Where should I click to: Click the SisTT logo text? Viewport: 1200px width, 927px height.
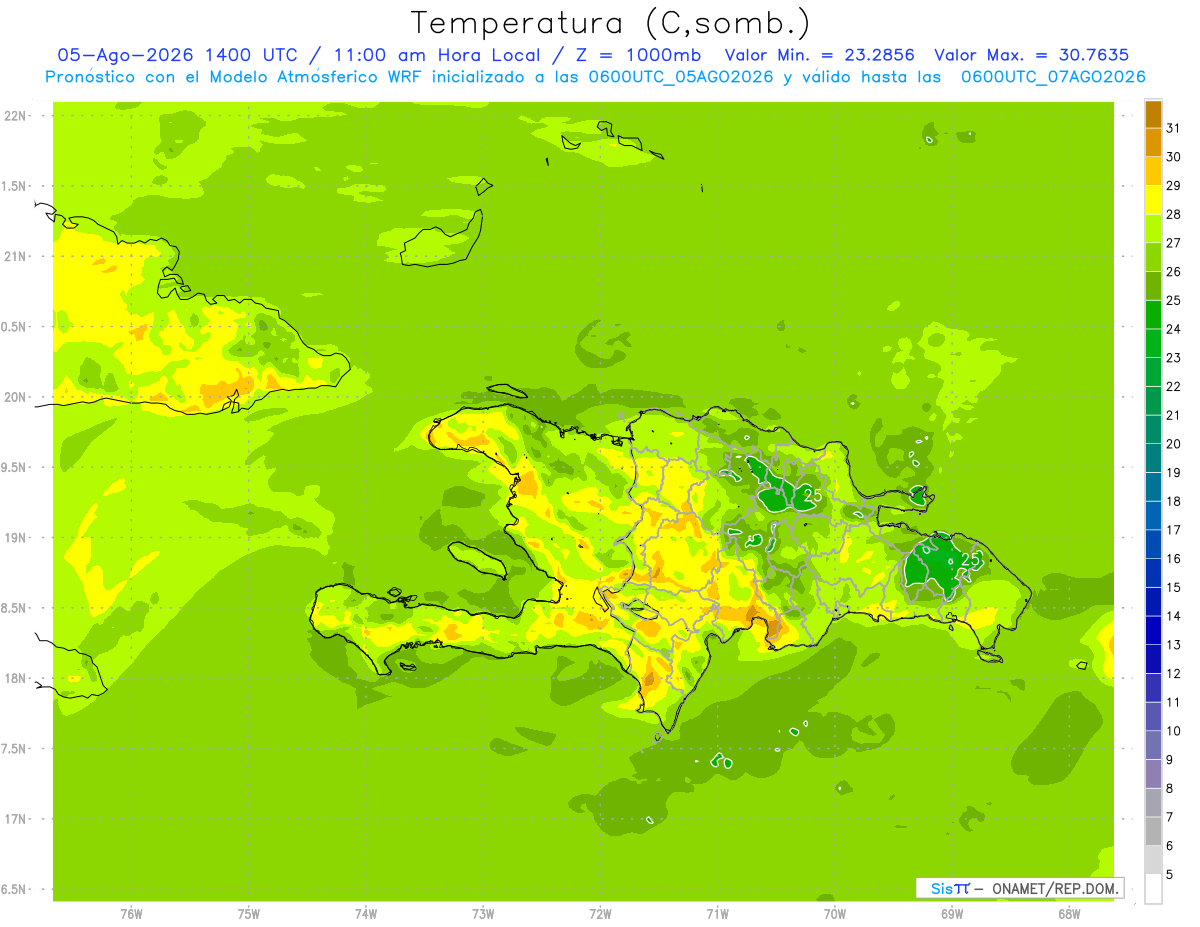click(x=949, y=888)
